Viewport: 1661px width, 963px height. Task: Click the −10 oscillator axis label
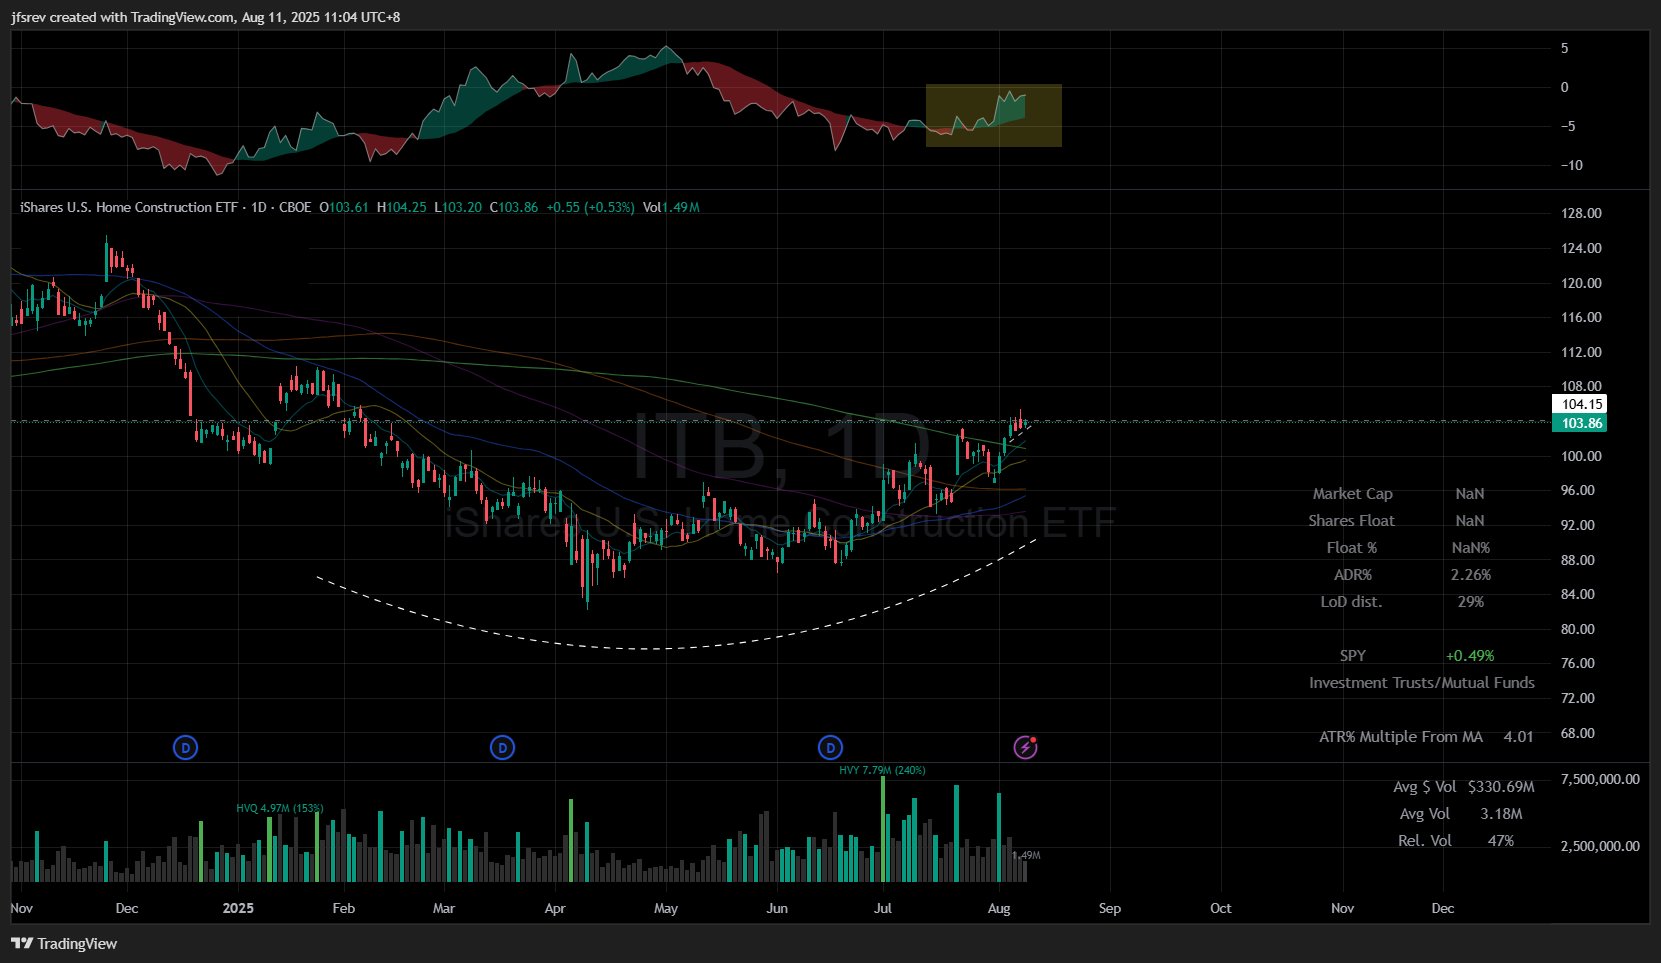(1571, 165)
